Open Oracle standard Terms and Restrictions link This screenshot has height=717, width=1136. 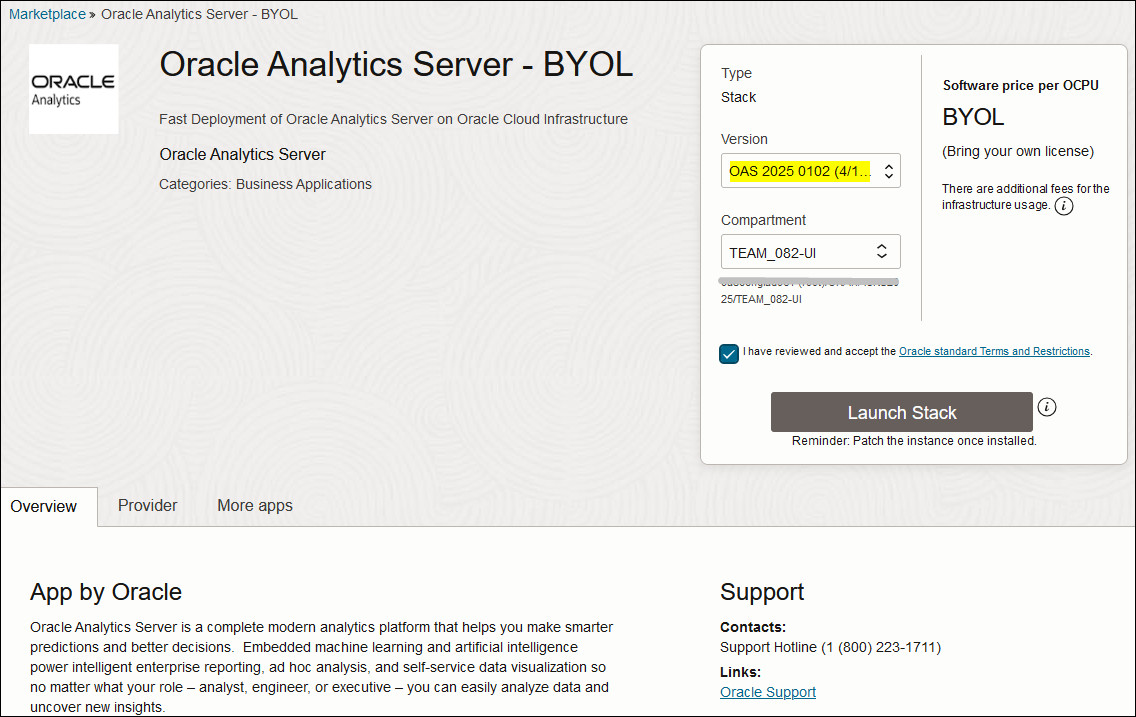(x=994, y=351)
